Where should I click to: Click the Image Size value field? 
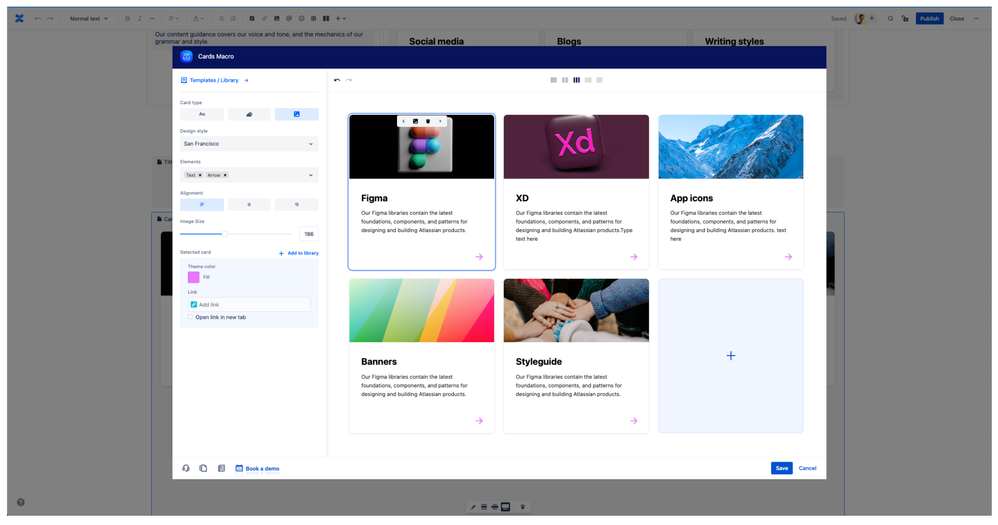pos(309,234)
